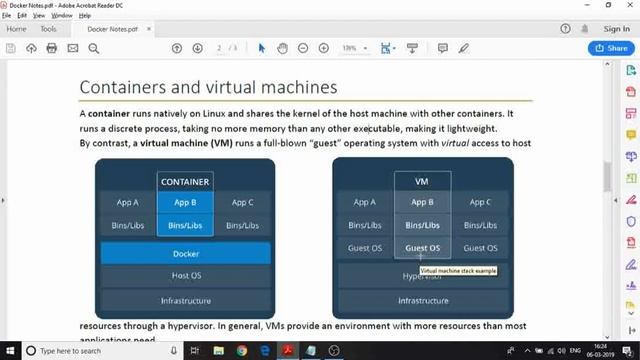Open Edit PDF tool in sidebar
The width and height of the screenshot is (640, 360).
coord(631,113)
